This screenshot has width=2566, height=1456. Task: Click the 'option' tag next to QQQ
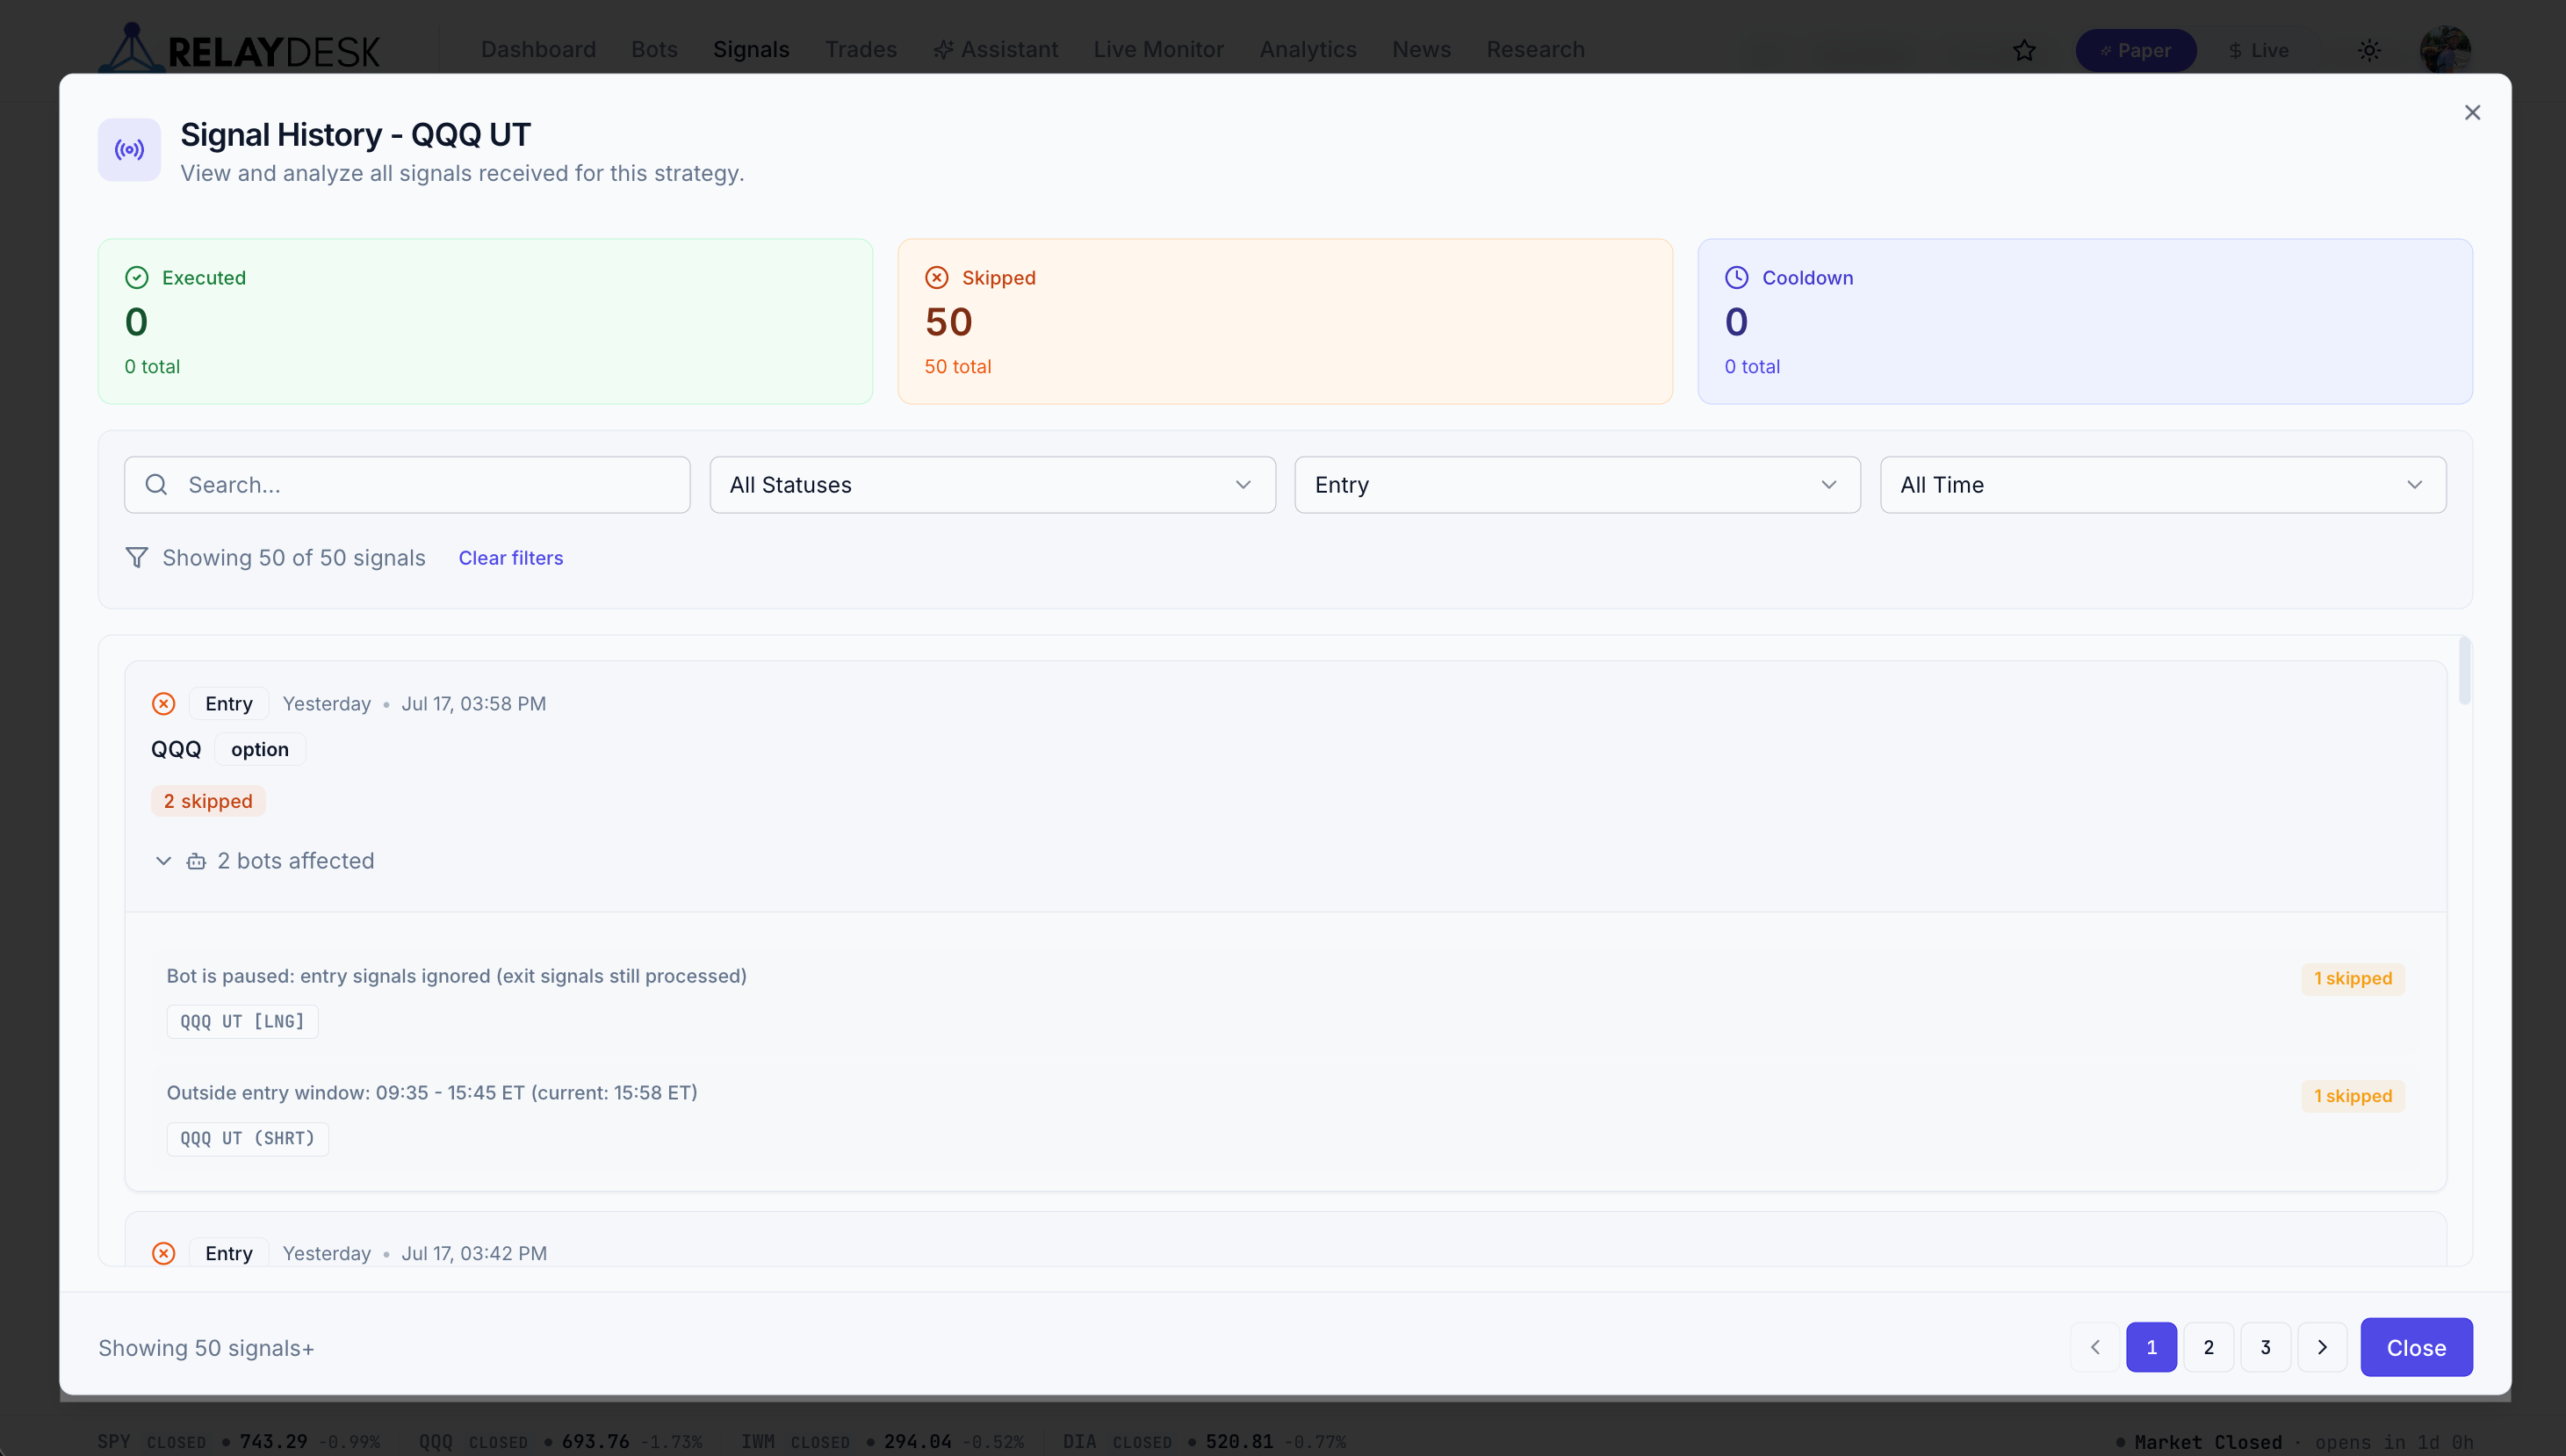pyautogui.click(x=260, y=749)
